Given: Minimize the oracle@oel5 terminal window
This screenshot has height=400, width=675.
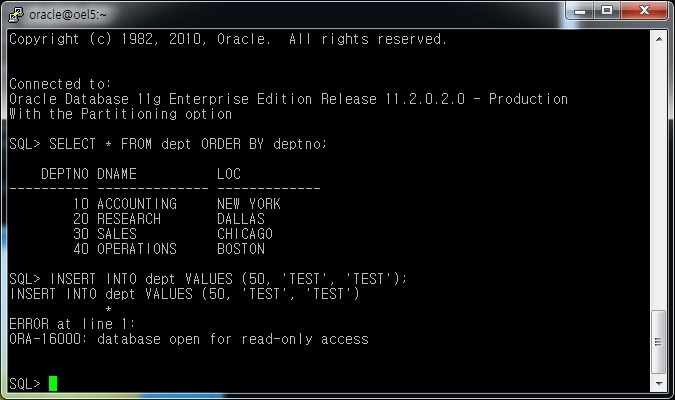Looking at the screenshot, I should (579, 11).
